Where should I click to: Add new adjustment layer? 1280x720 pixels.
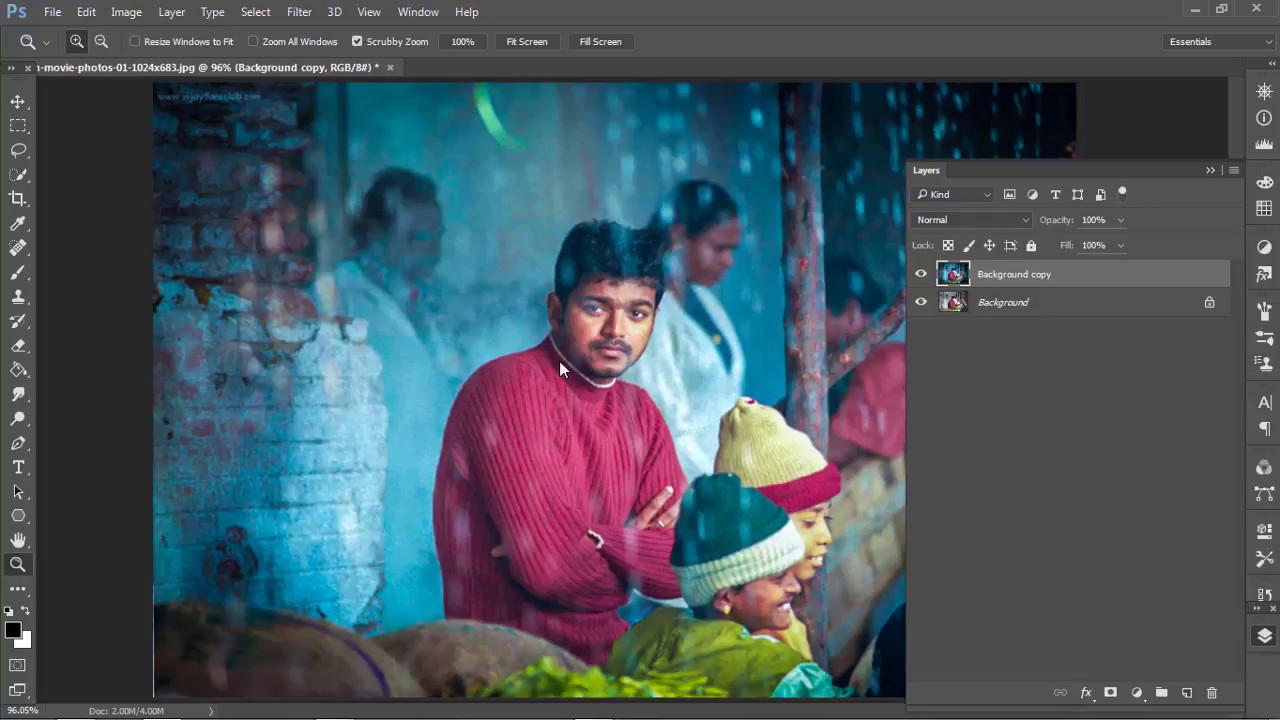click(1136, 693)
